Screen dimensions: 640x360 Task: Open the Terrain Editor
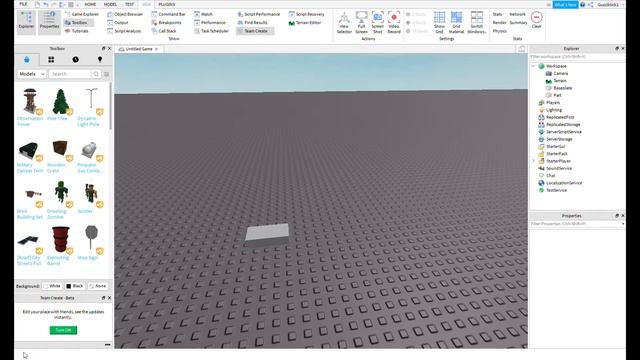305,22
